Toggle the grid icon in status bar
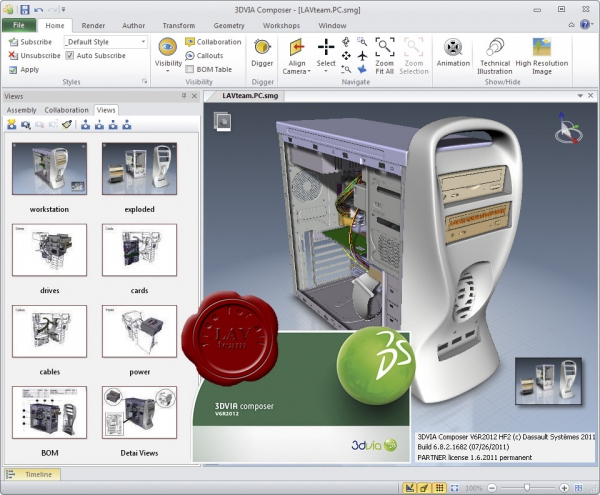Viewport: 600px width, 495px height. tap(439, 488)
